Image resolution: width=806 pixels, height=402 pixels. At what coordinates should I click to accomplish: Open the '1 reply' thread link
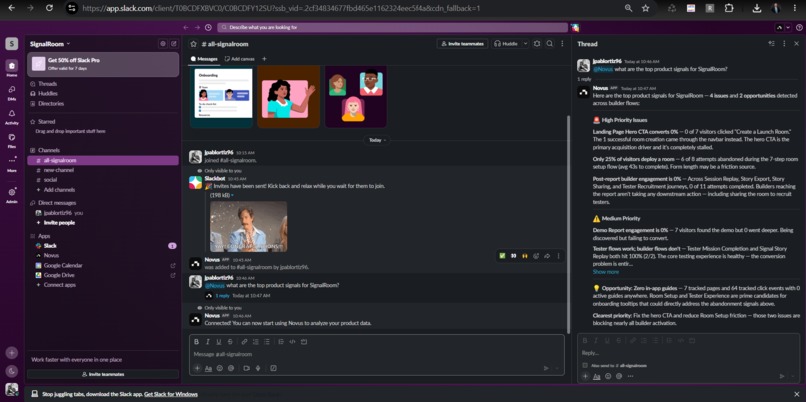(223, 296)
